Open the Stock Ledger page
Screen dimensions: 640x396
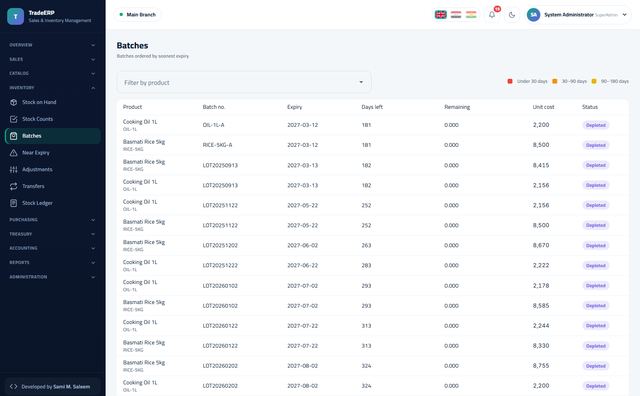[x=53, y=203]
